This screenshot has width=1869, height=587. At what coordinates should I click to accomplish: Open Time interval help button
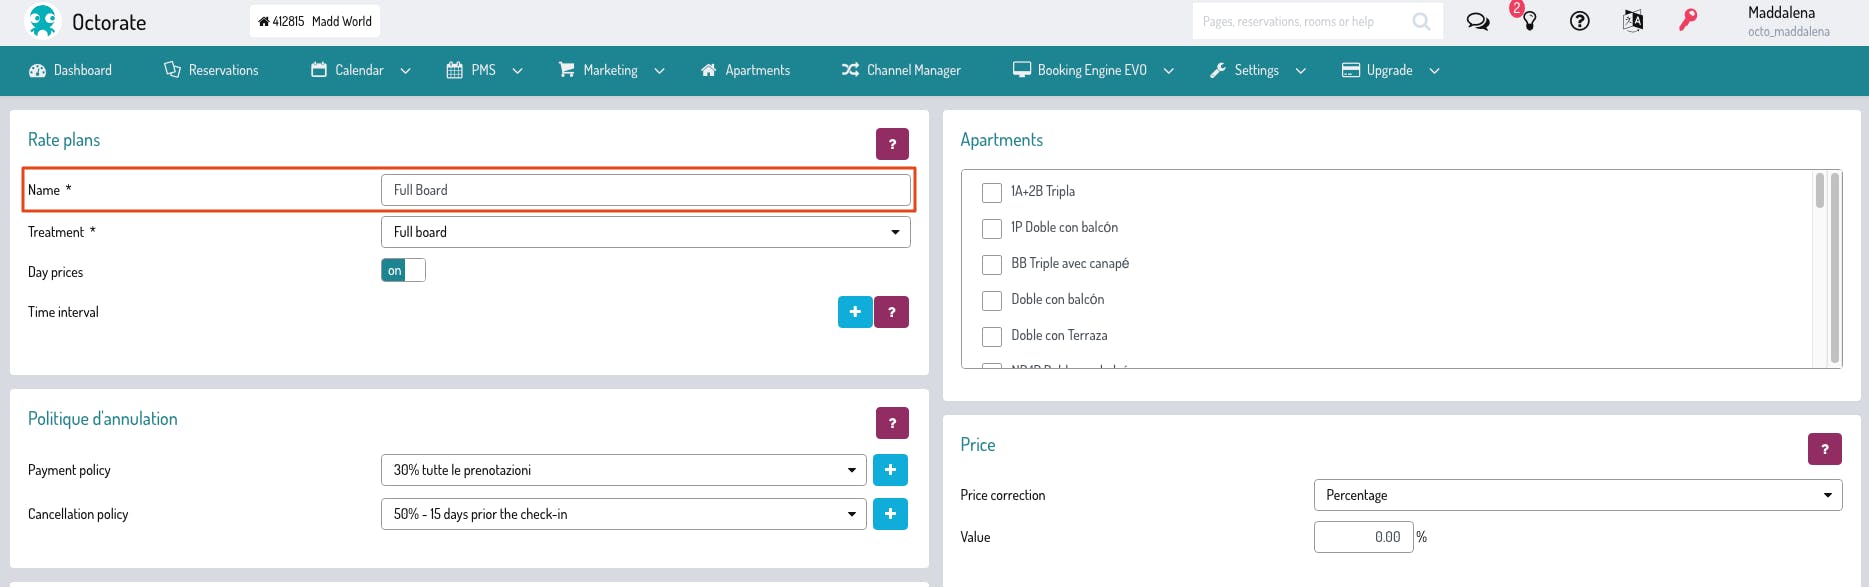(891, 312)
